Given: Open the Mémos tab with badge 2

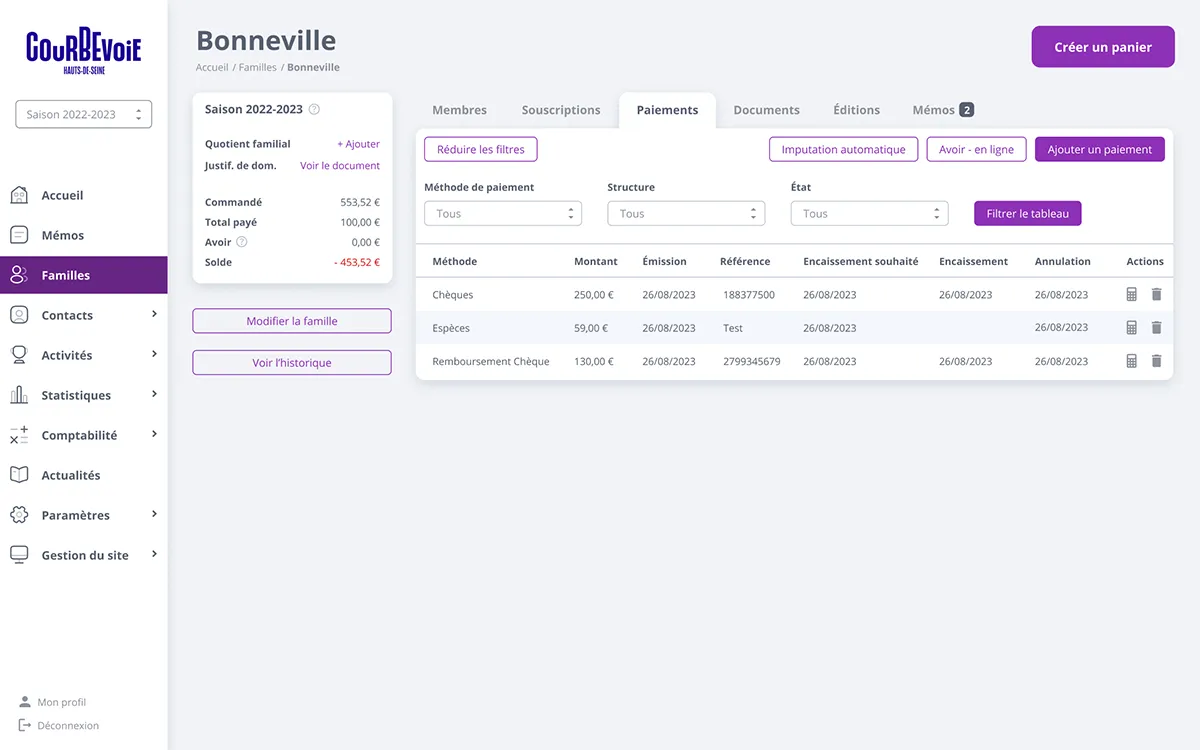Looking at the screenshot, I should point(942,110).
